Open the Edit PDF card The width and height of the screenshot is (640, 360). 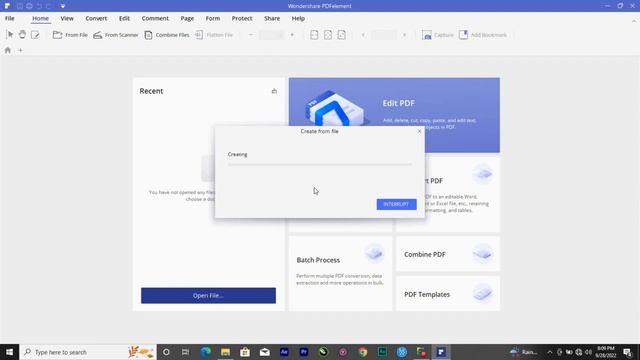(394, 115)
